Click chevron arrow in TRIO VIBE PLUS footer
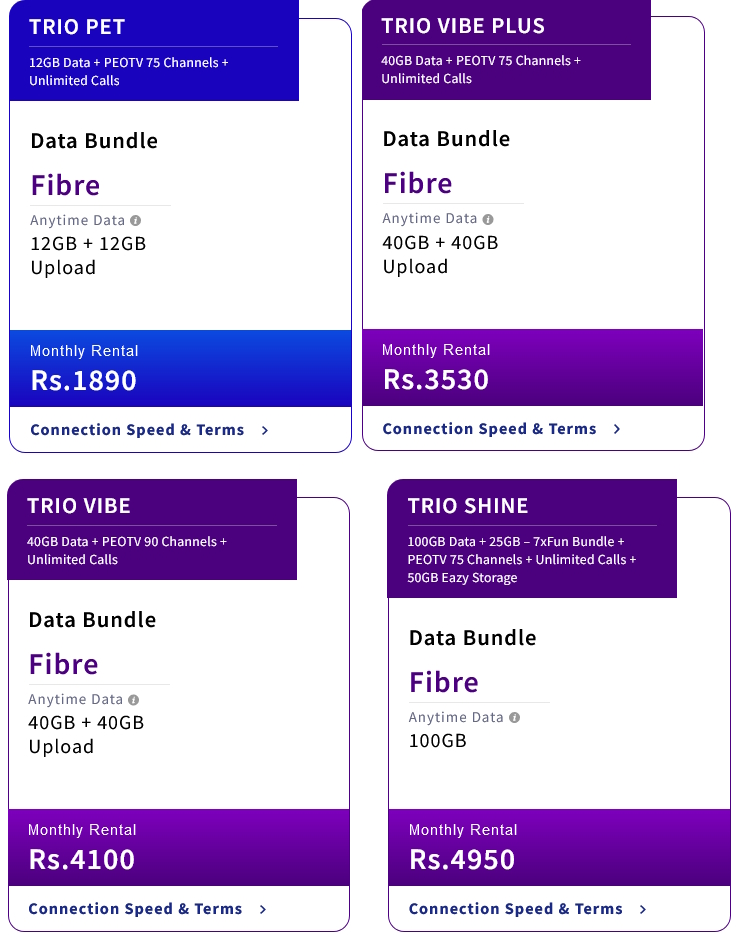736x939 pixels. 617,429
